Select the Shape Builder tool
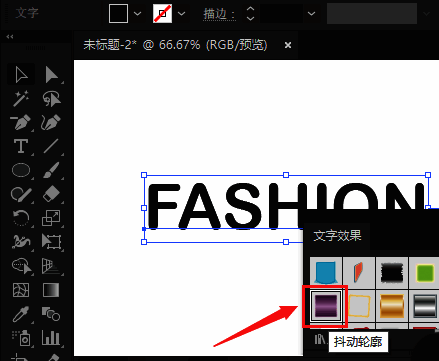 point(21,266)
